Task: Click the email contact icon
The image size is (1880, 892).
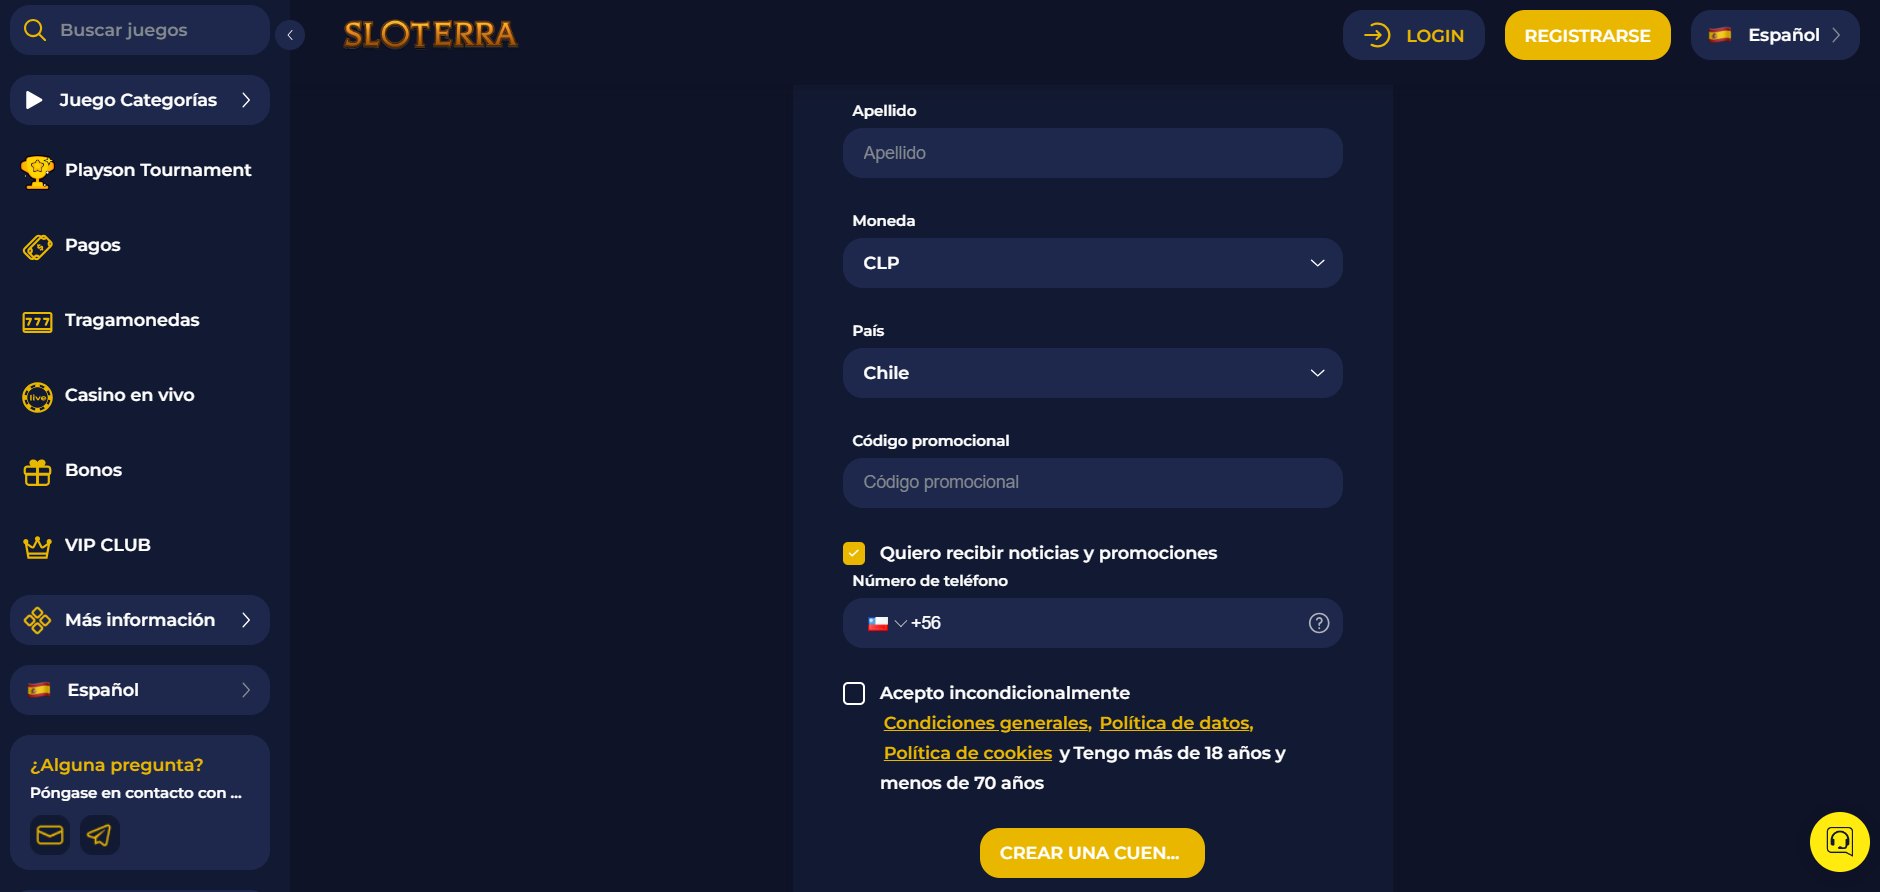Action: tap(50, 835)
